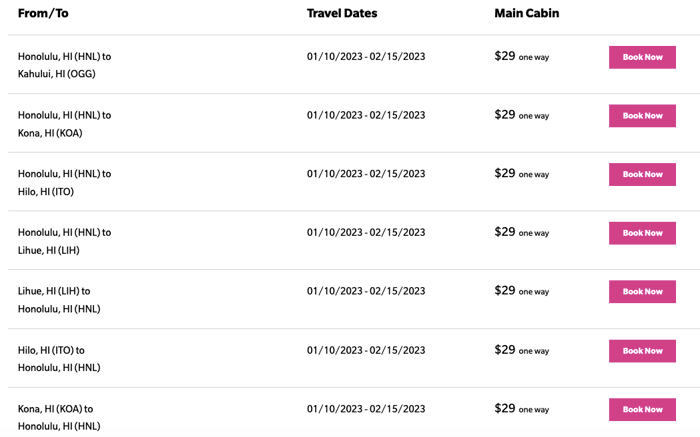Screen dimensions: 700x437
Task: Click the Travel Dates column header
Action: (342, 14)
